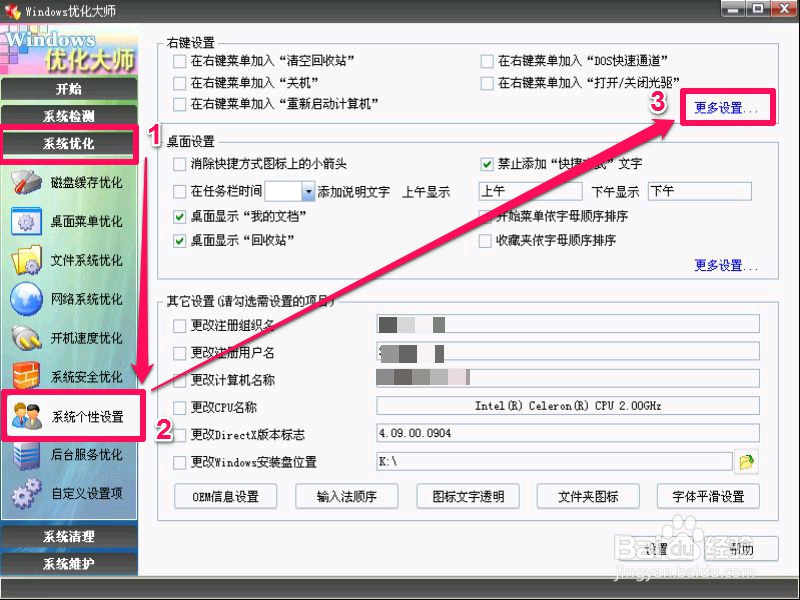Click the 设置 button at bottom

click(656, 549)
